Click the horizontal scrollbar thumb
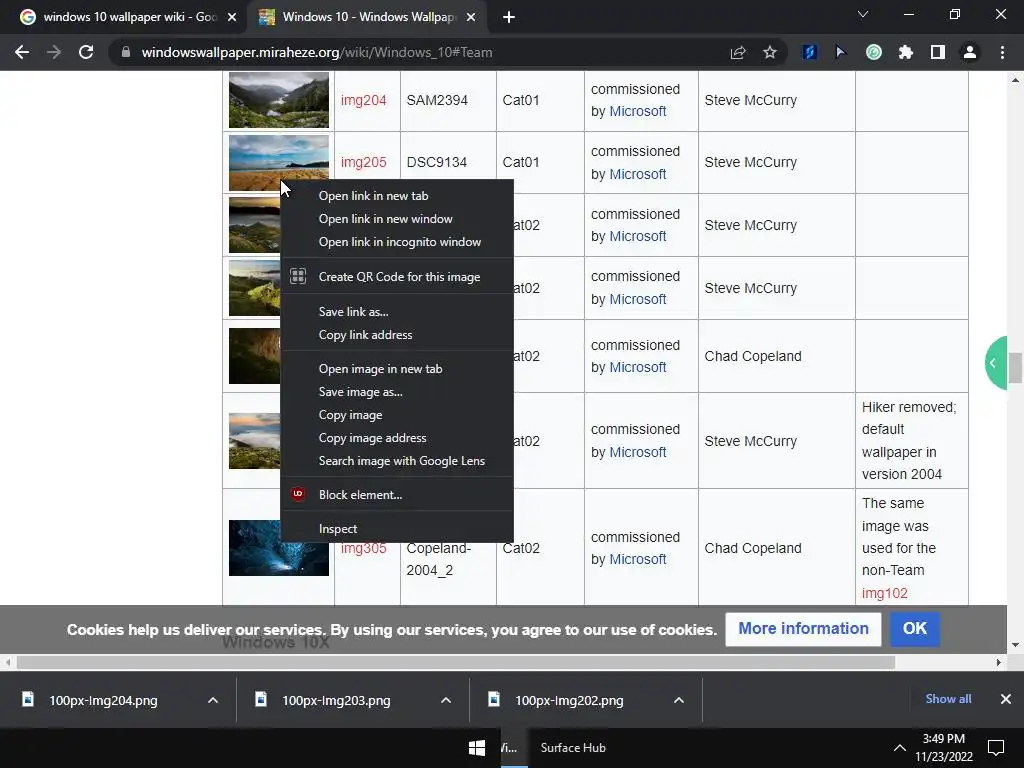This screenshot has height=768, width=1024. tap(456, 662)
